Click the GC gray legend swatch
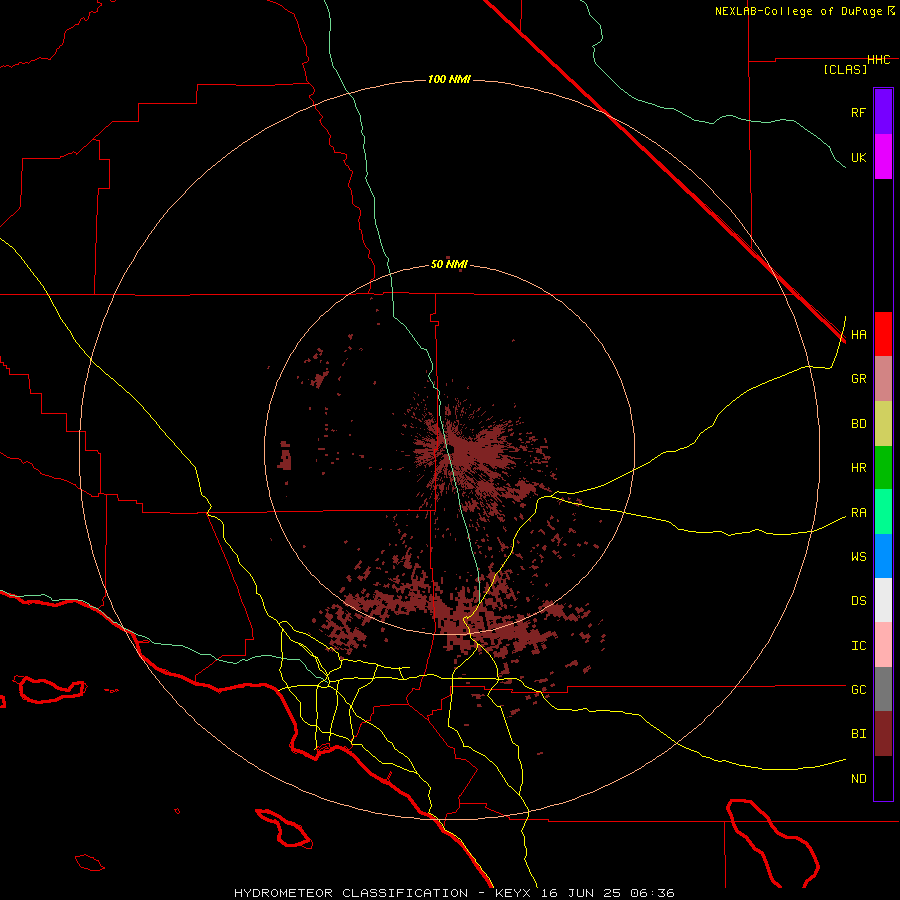Viewport: 900px width, 900px height. [883, 689]
